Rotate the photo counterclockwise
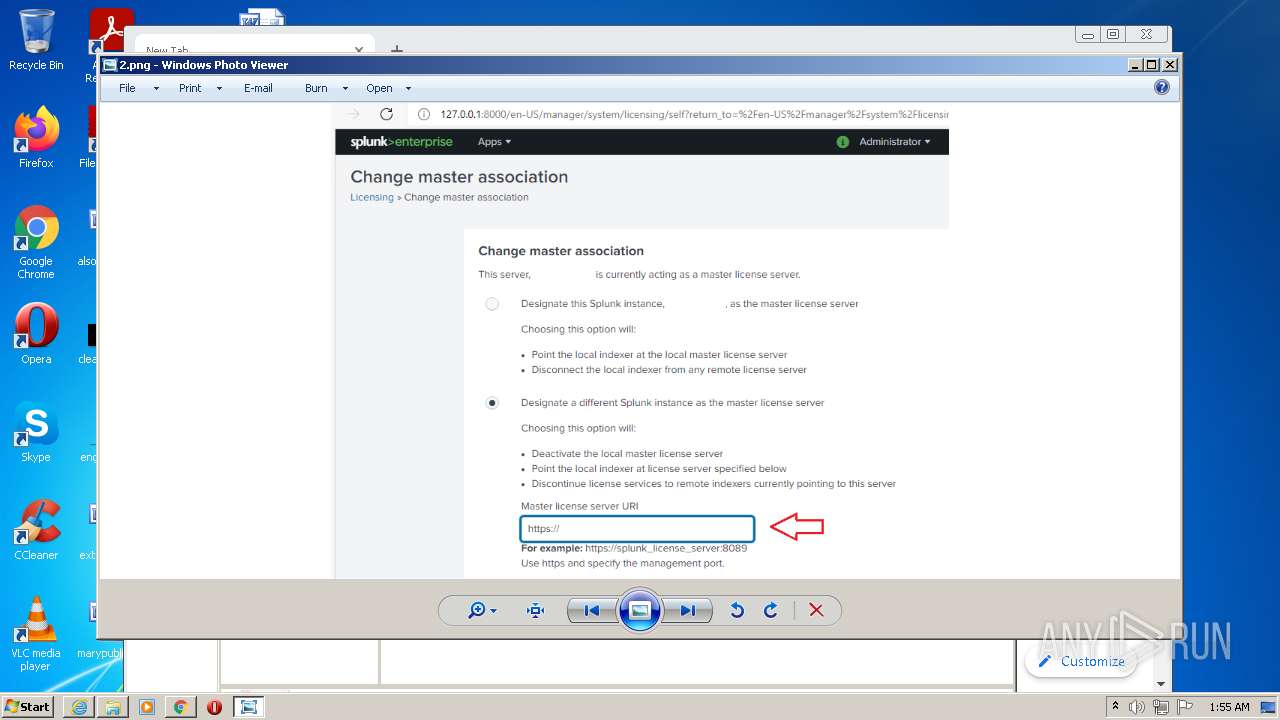The width and height of the screenshot is (1280, 720). (737, 610)
